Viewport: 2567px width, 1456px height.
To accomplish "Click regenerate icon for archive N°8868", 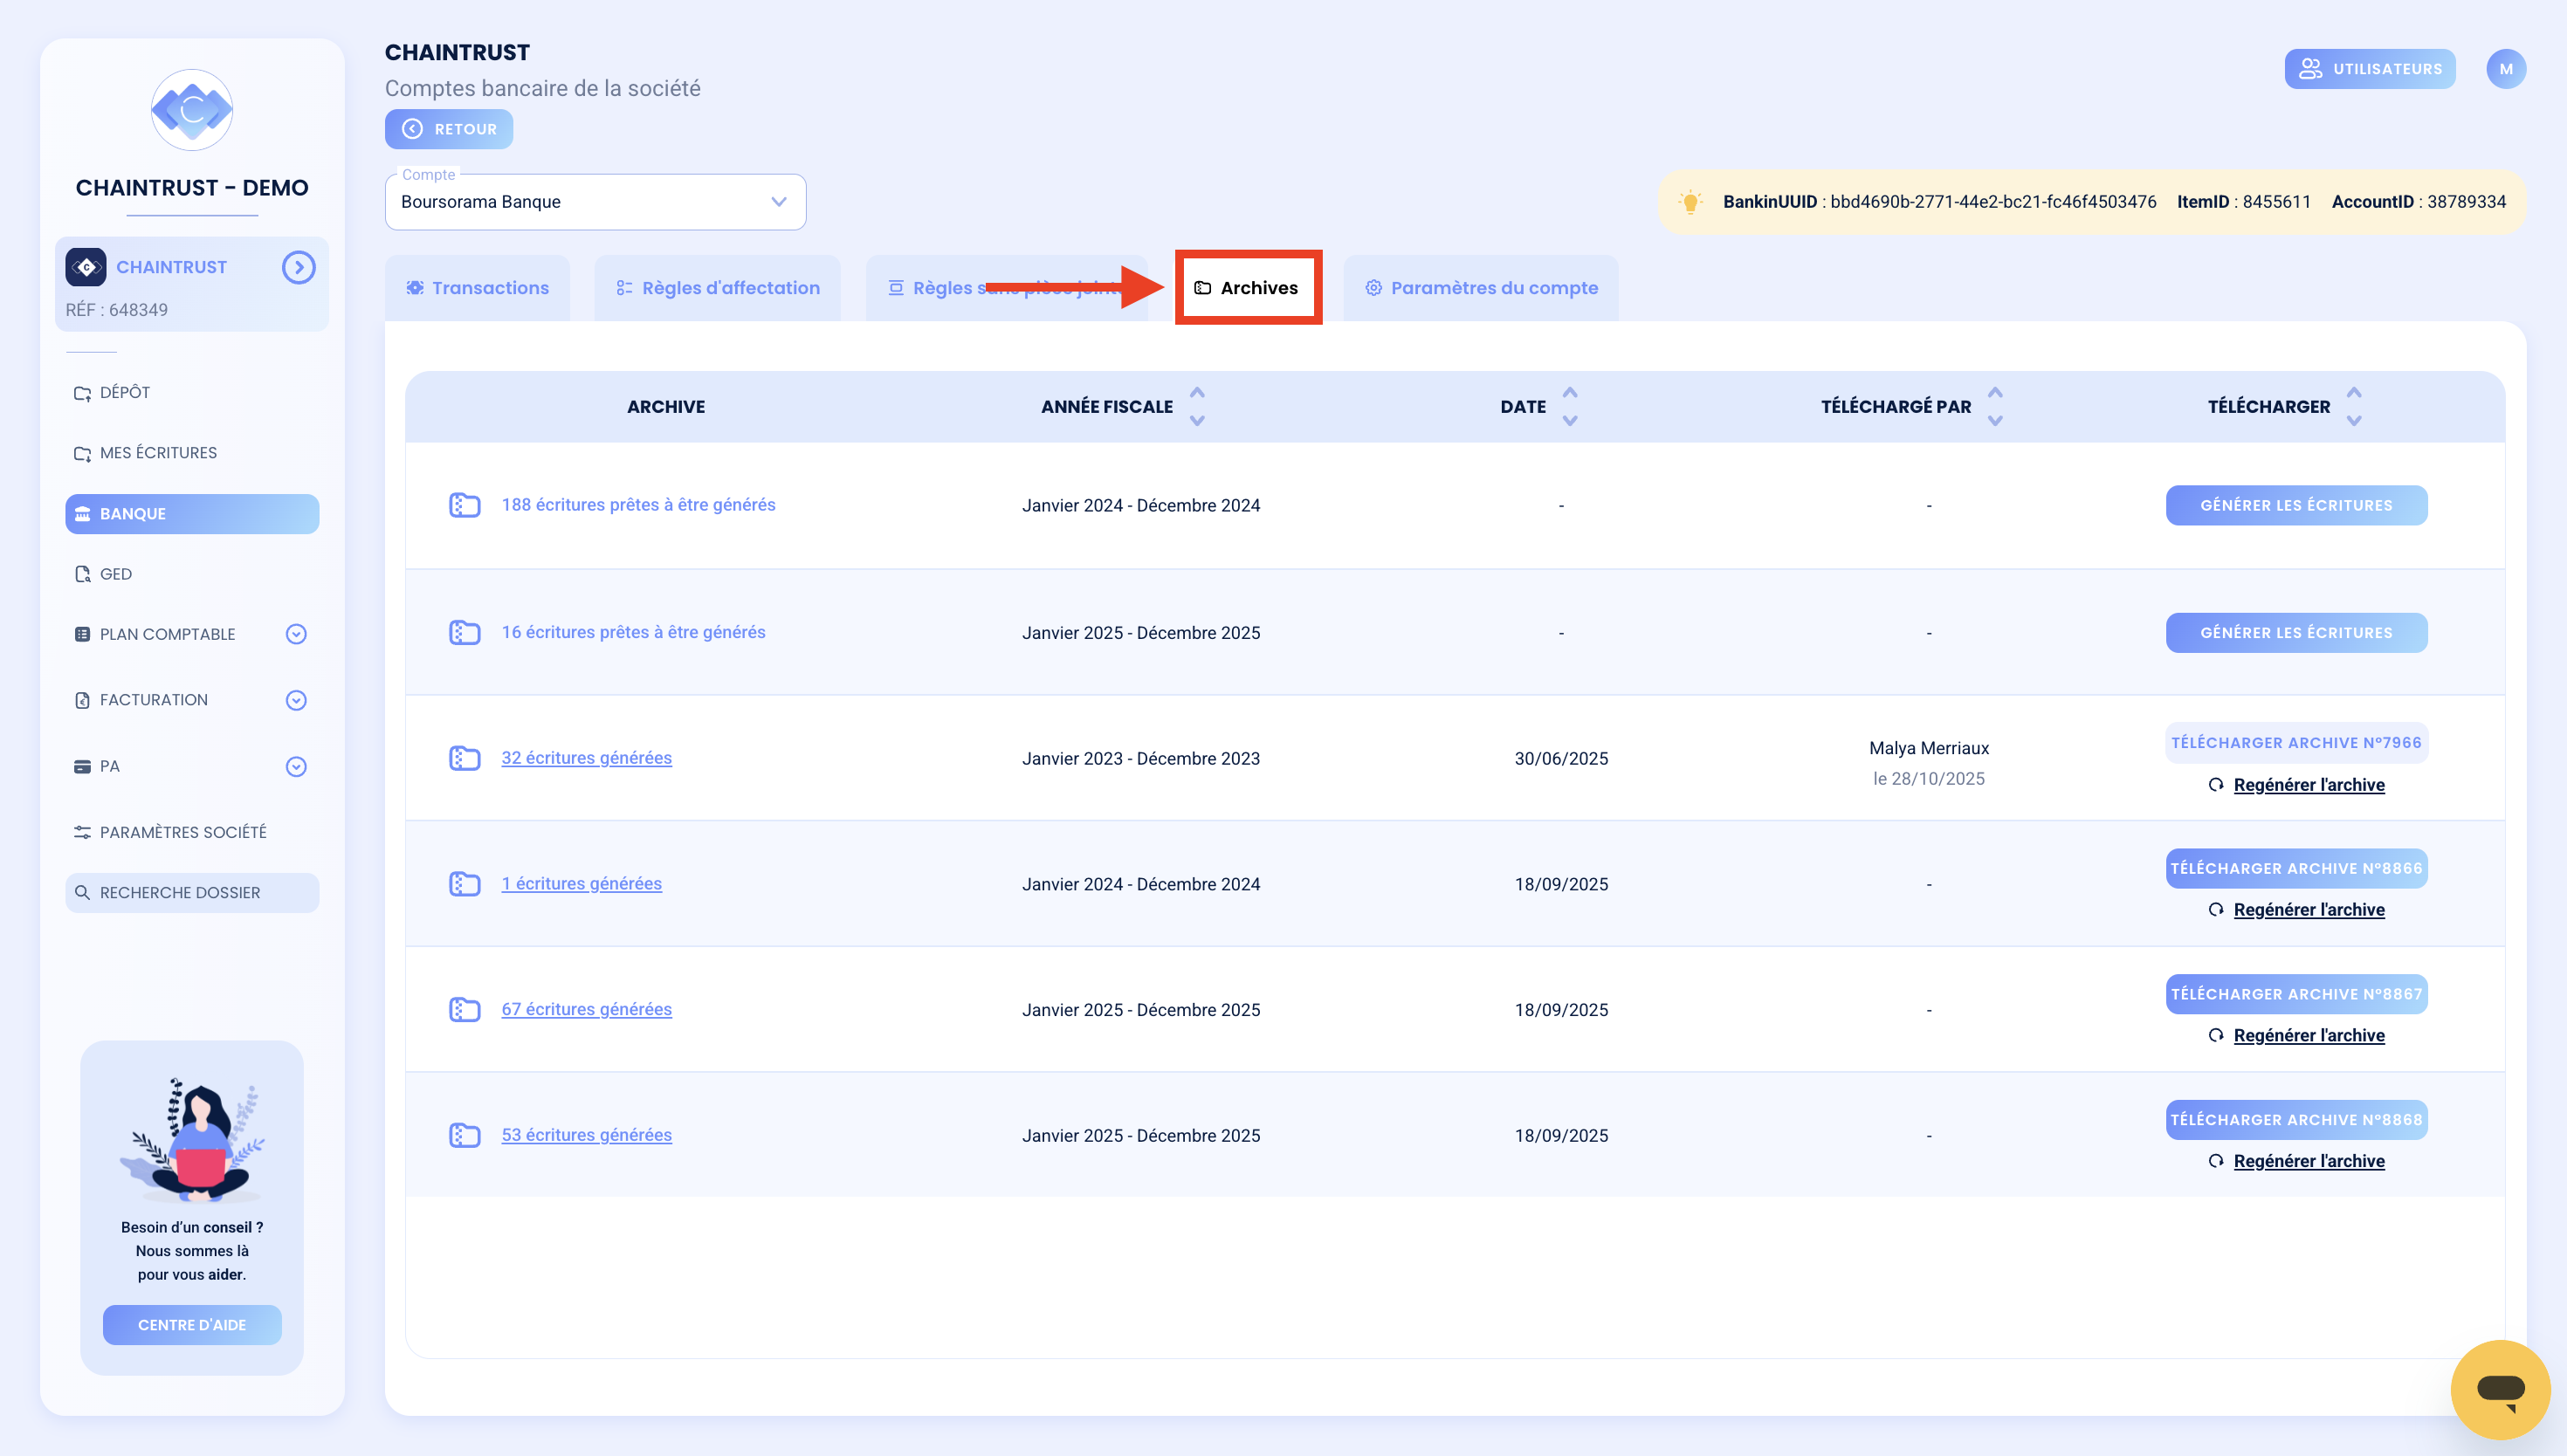I will [x=2216, y=1161].
